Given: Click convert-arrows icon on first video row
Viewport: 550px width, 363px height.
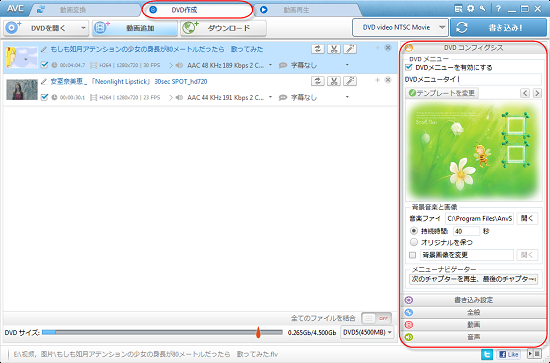Looking at the screenshot, I should pos(317,49).
